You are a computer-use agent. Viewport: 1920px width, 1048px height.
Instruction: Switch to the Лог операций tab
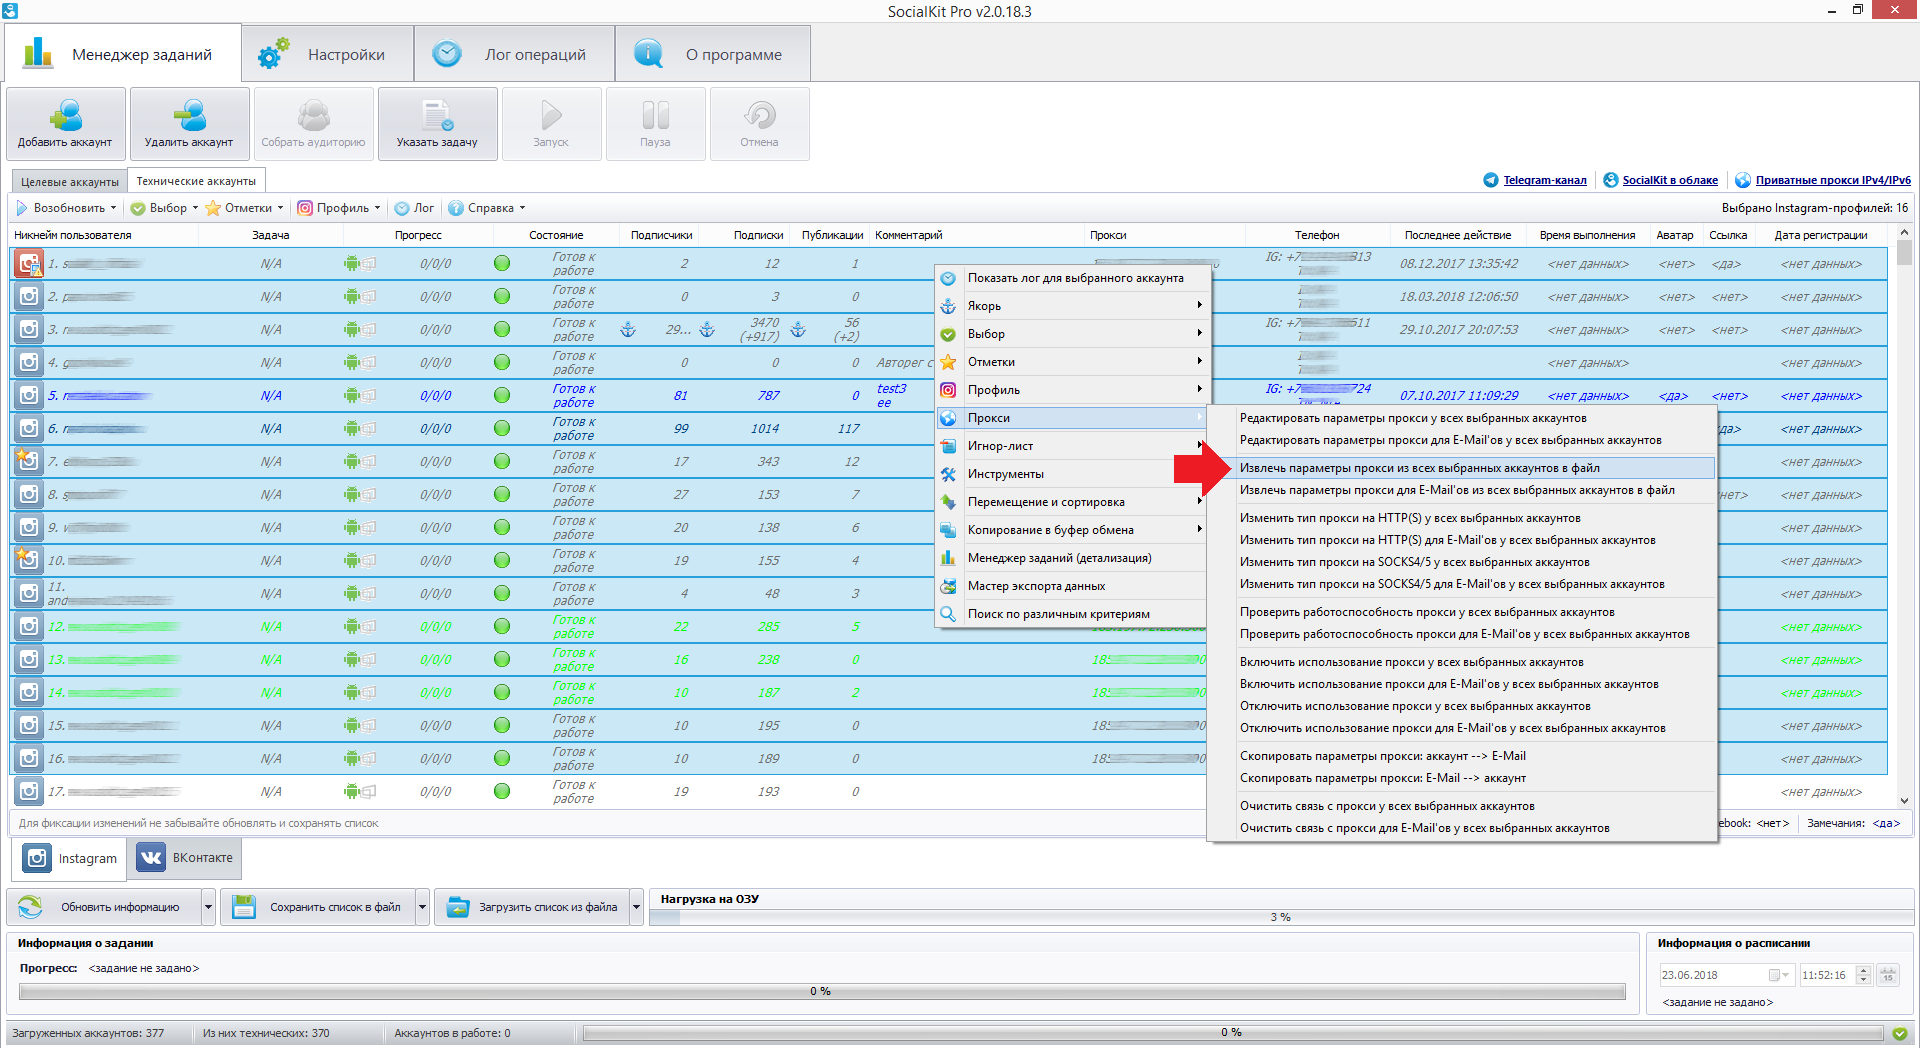click(x=514, y=54)
